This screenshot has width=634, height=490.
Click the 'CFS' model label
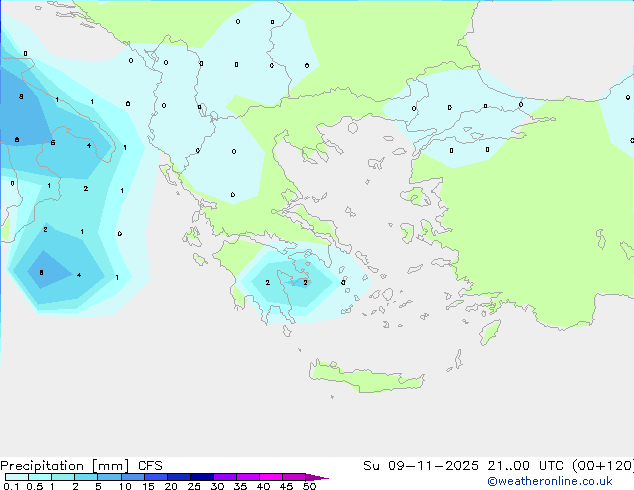[x=150, y=466]
